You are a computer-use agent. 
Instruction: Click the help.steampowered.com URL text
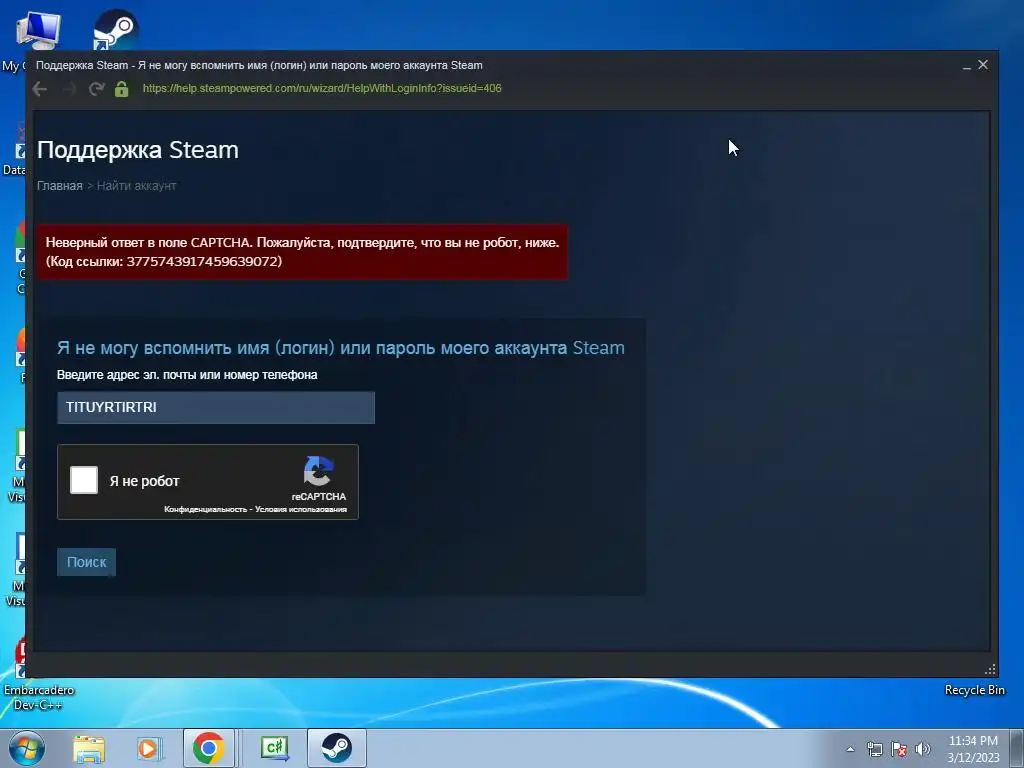pyautogui.click(x=322, y=88)
